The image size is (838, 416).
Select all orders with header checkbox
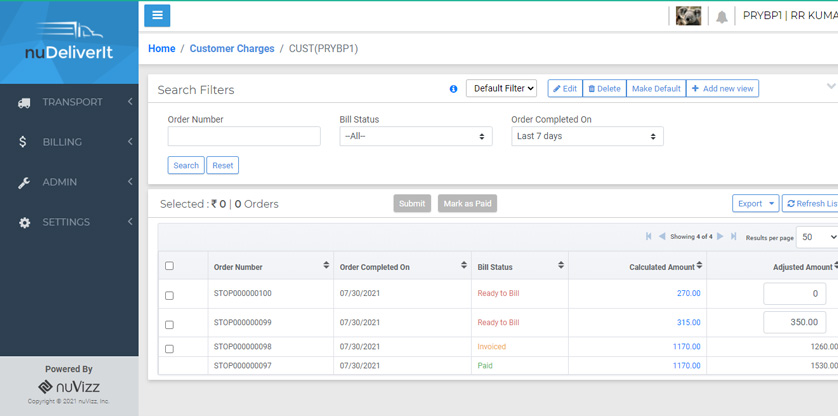click(x=169, y=266)
